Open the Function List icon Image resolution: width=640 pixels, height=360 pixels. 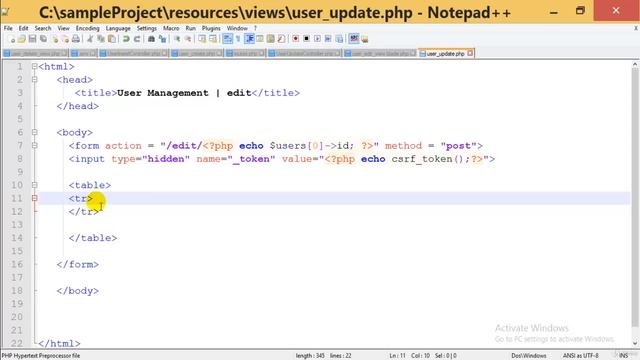point(280,39)
